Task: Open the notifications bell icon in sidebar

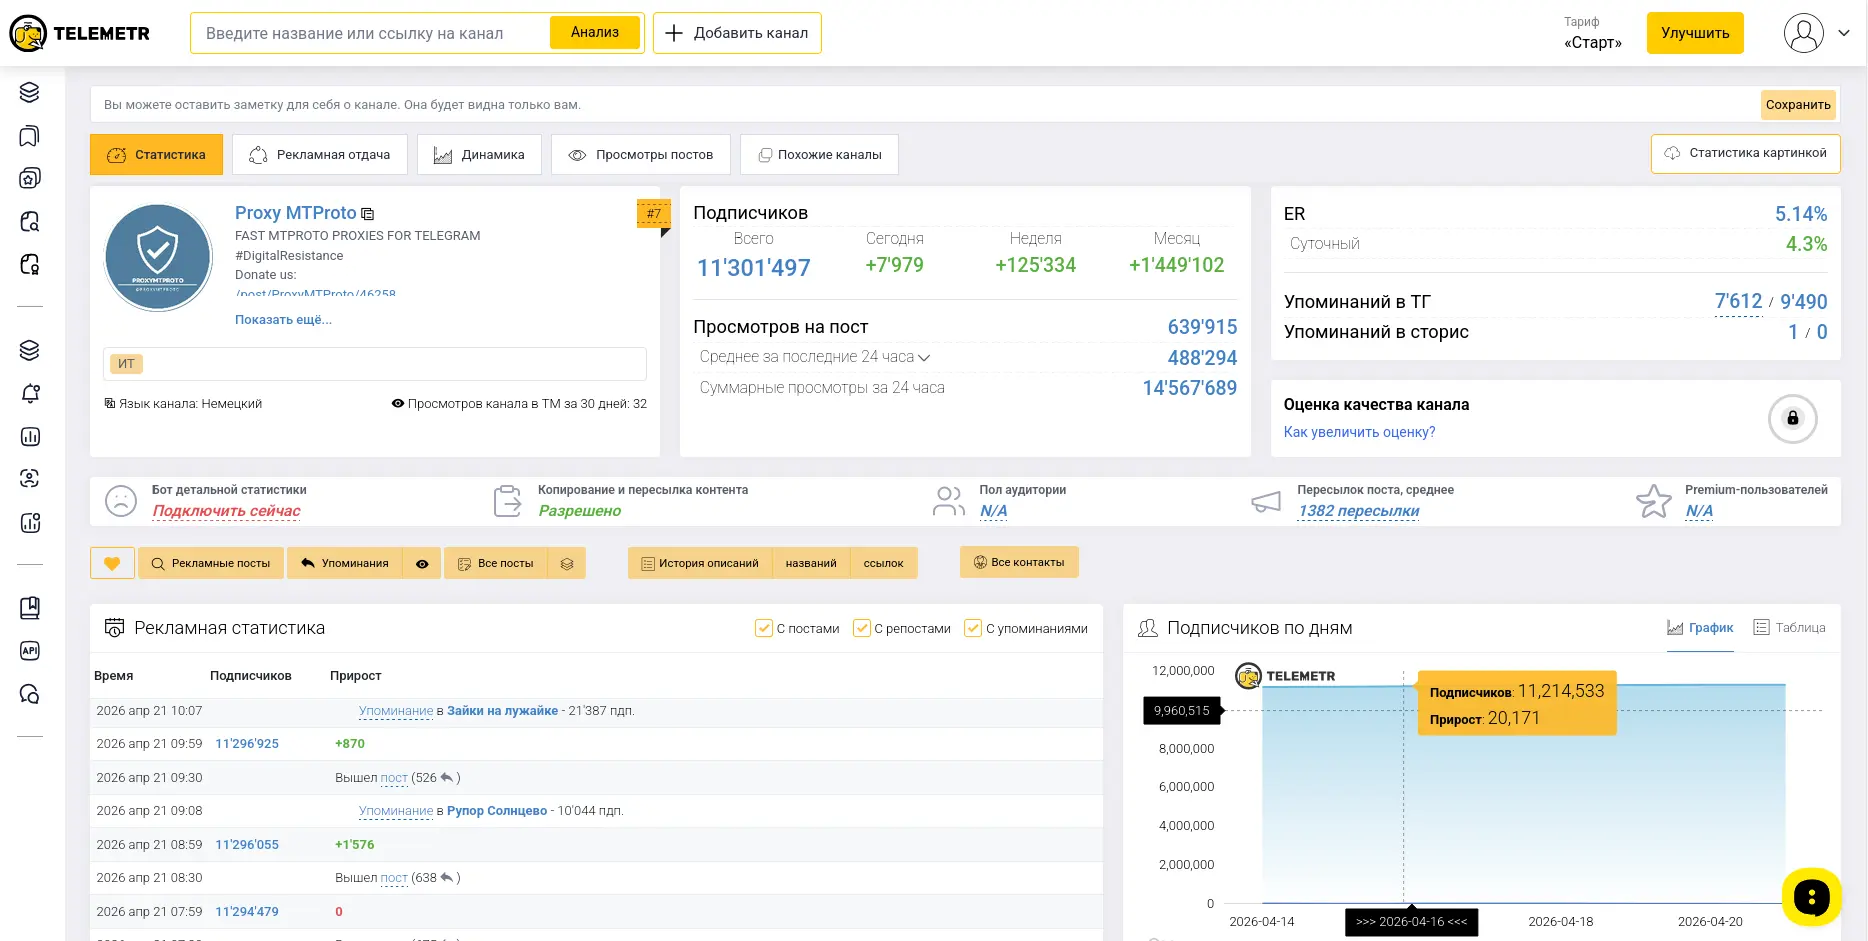Action: [30, 393]
